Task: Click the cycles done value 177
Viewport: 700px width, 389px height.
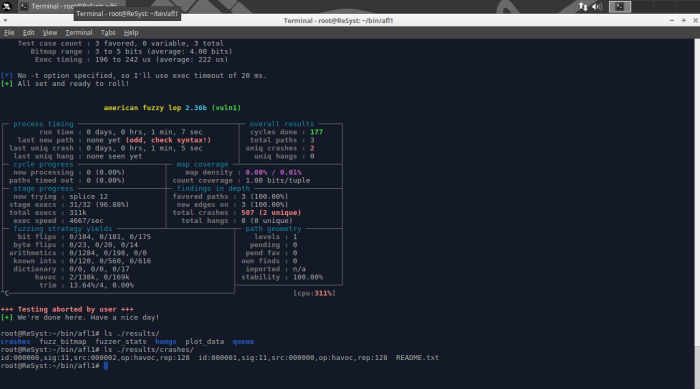Action: (316, 132)
